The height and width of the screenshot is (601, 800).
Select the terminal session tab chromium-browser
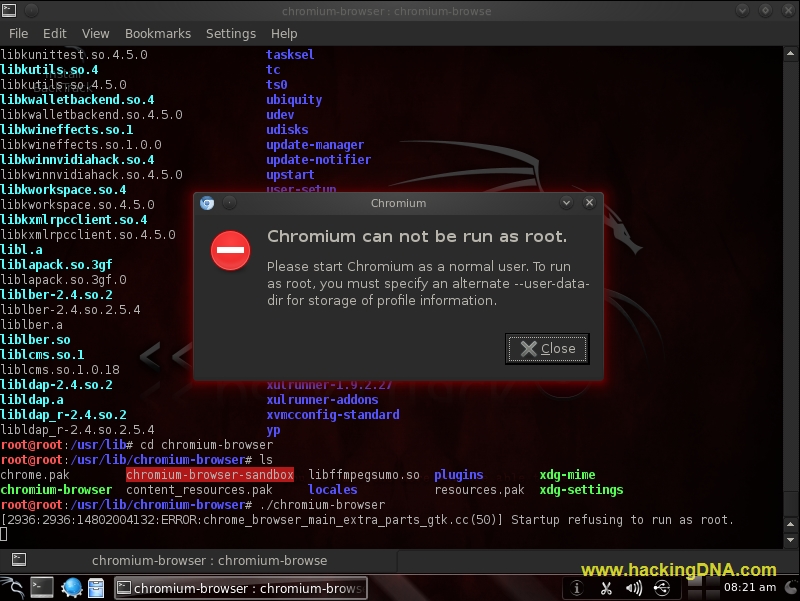(209, 561)
